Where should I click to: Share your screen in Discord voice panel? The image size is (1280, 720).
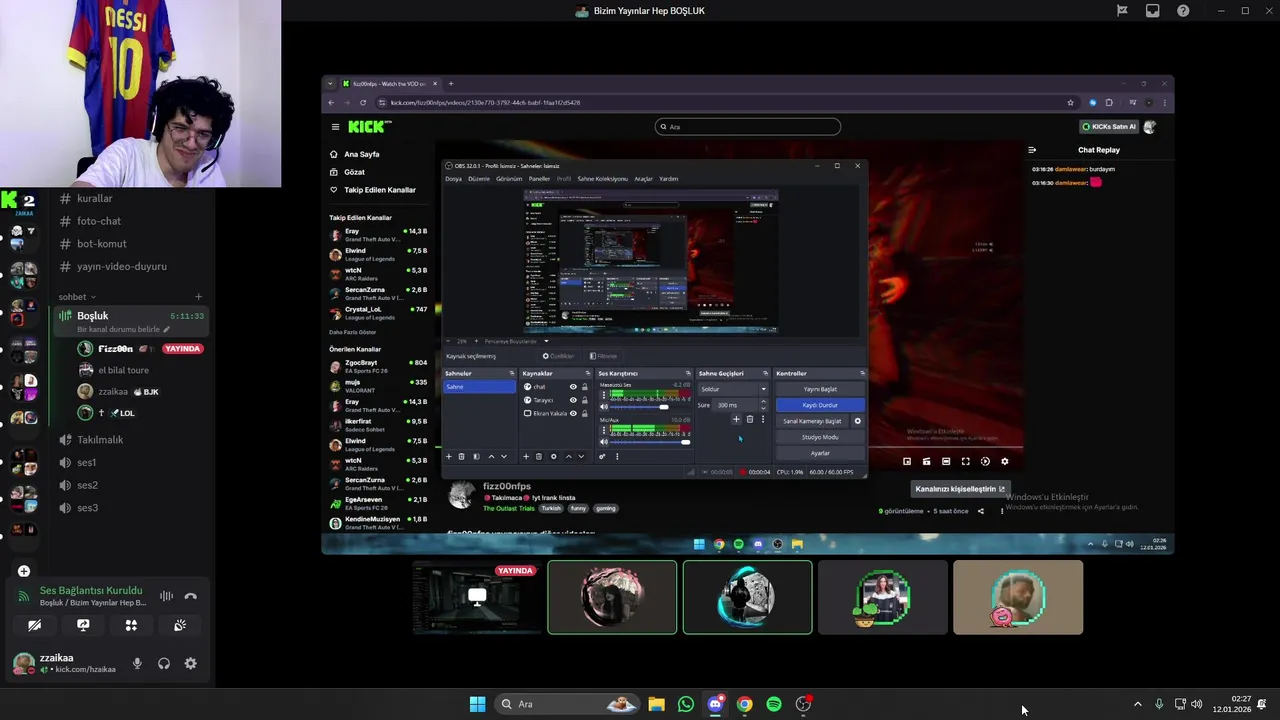pos(83,625)
